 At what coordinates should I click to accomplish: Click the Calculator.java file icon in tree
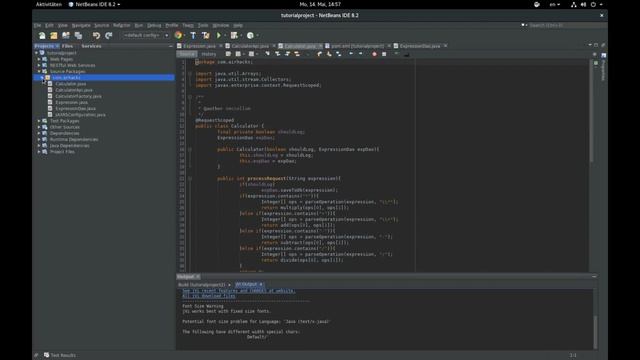click(x=50, y=84)
